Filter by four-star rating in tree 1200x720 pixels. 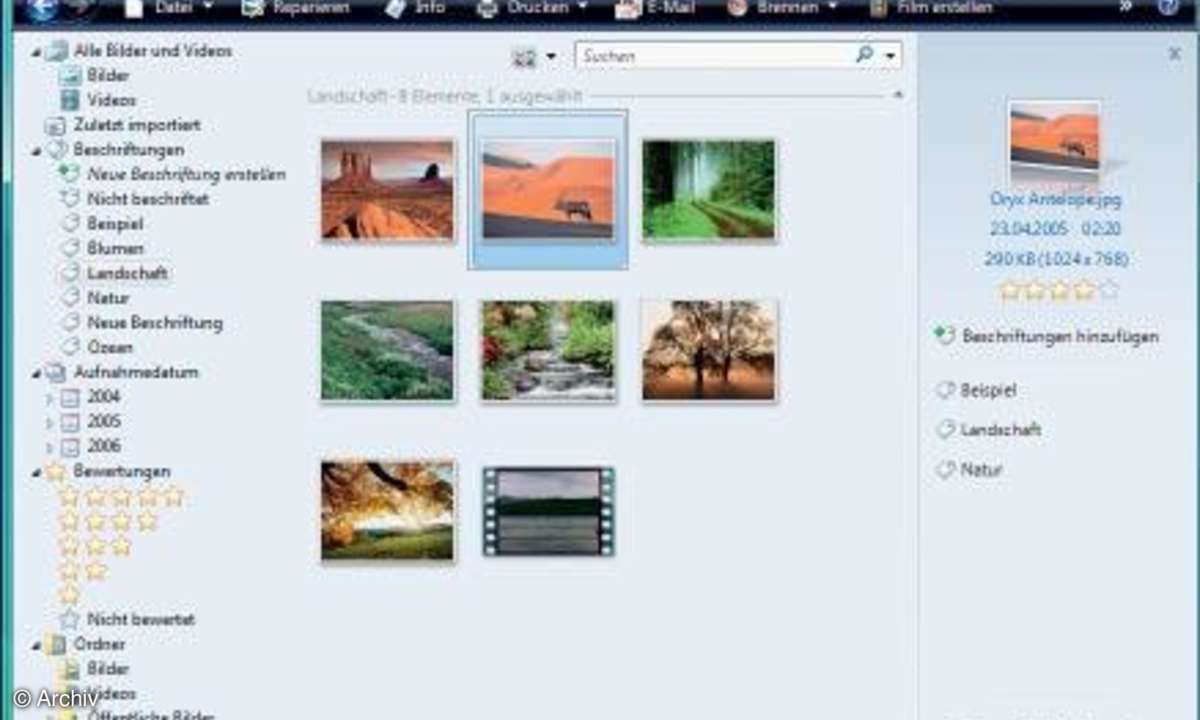coord(108,521)
